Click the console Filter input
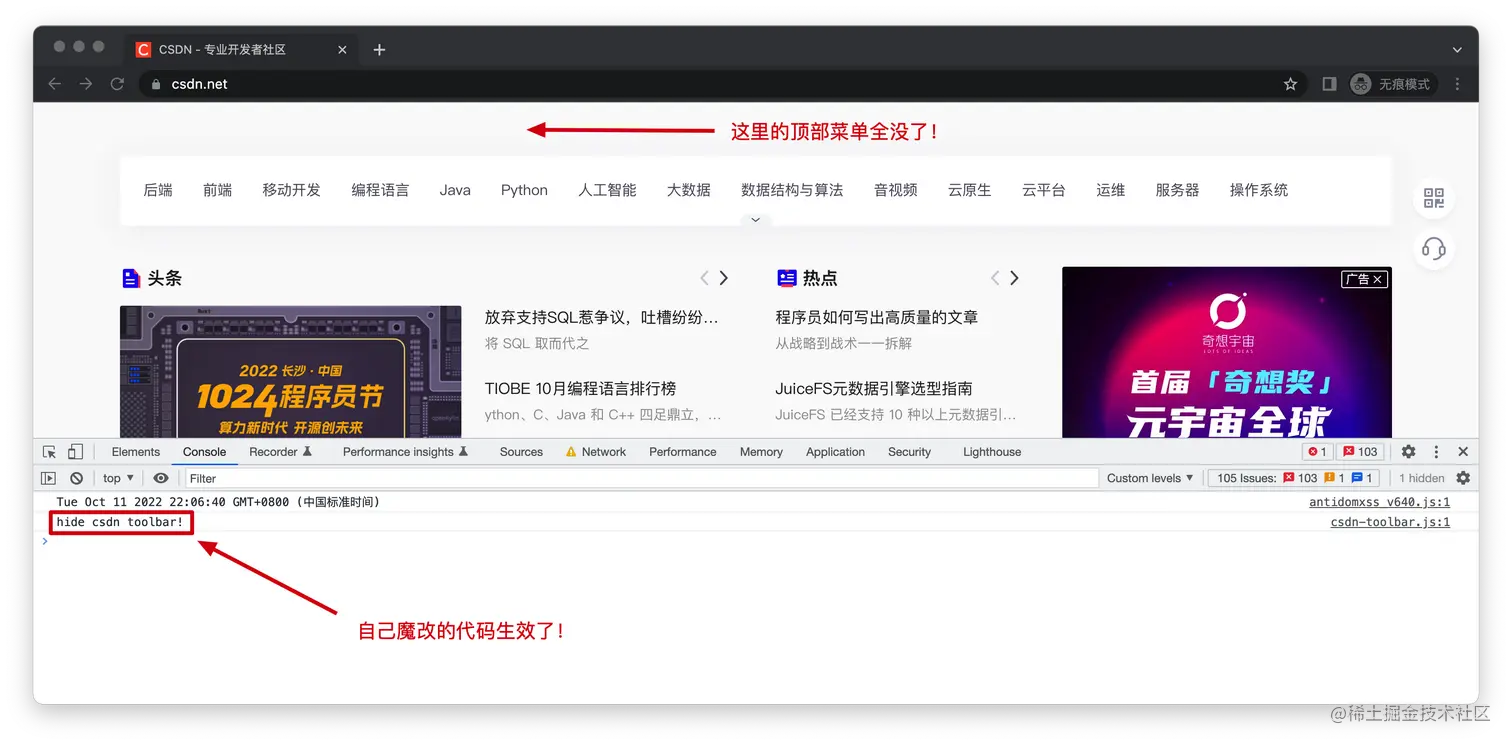 click(x=642, y=478)
